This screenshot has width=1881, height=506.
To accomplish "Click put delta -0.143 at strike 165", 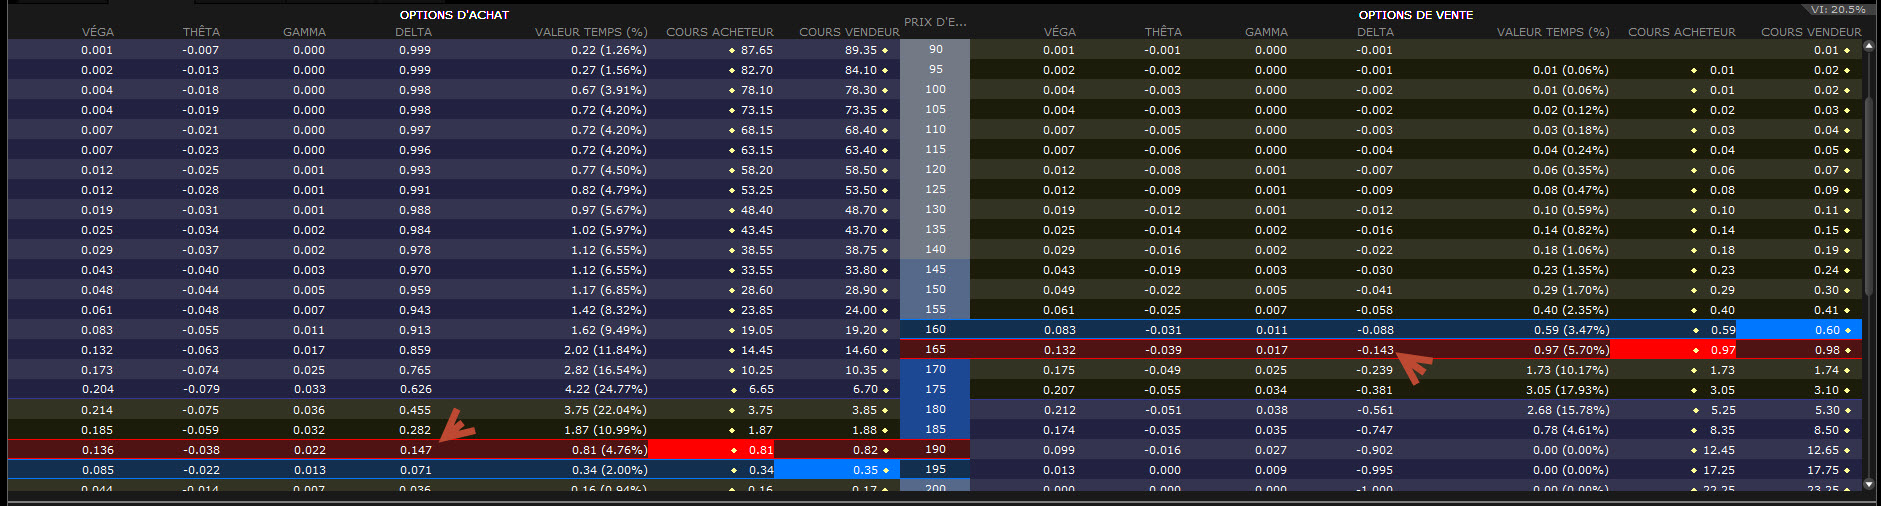I will pyautogui.click(x=1375, y=350).
